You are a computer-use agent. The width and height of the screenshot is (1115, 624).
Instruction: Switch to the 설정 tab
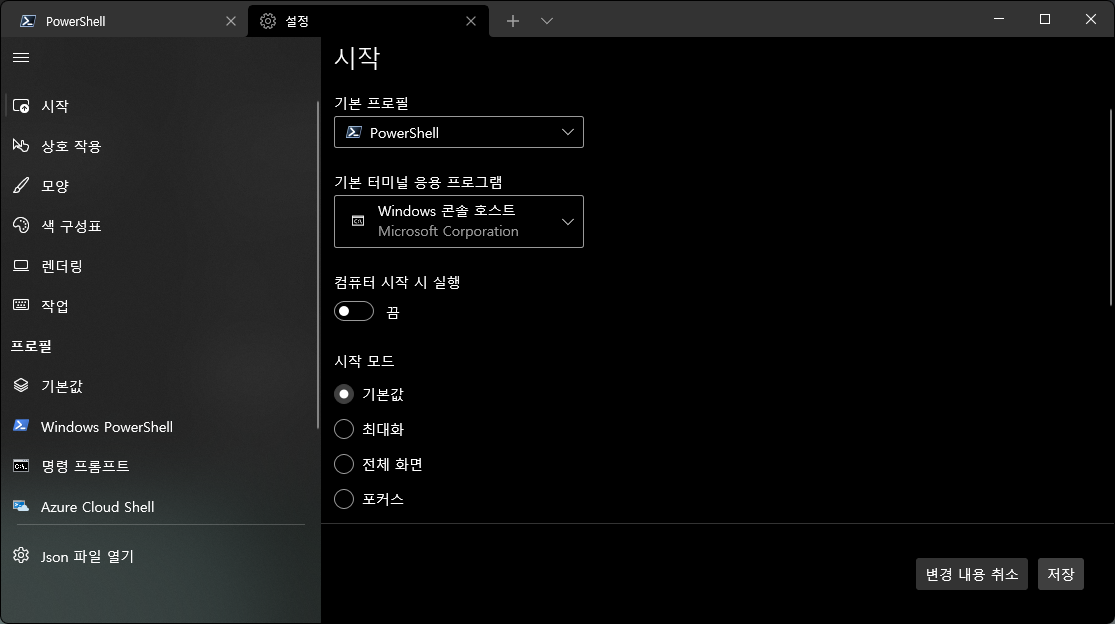368,21
